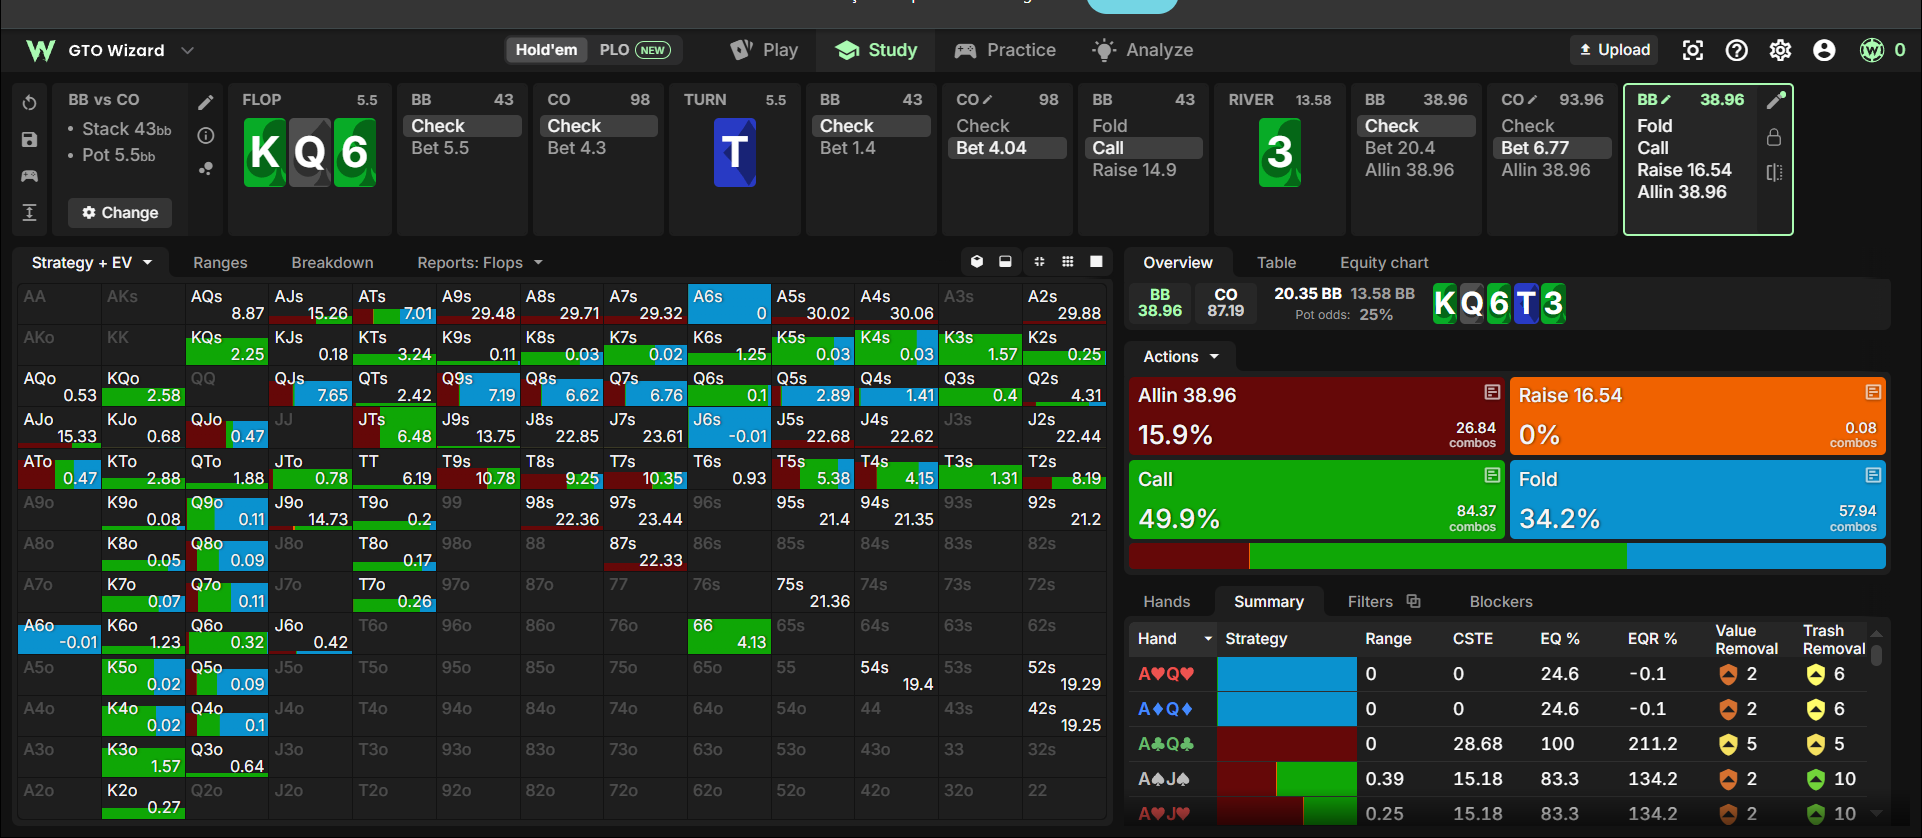Click the pencil edit icon beside BB vs CO
This screenshot has width=1922, height=838.
205,103
